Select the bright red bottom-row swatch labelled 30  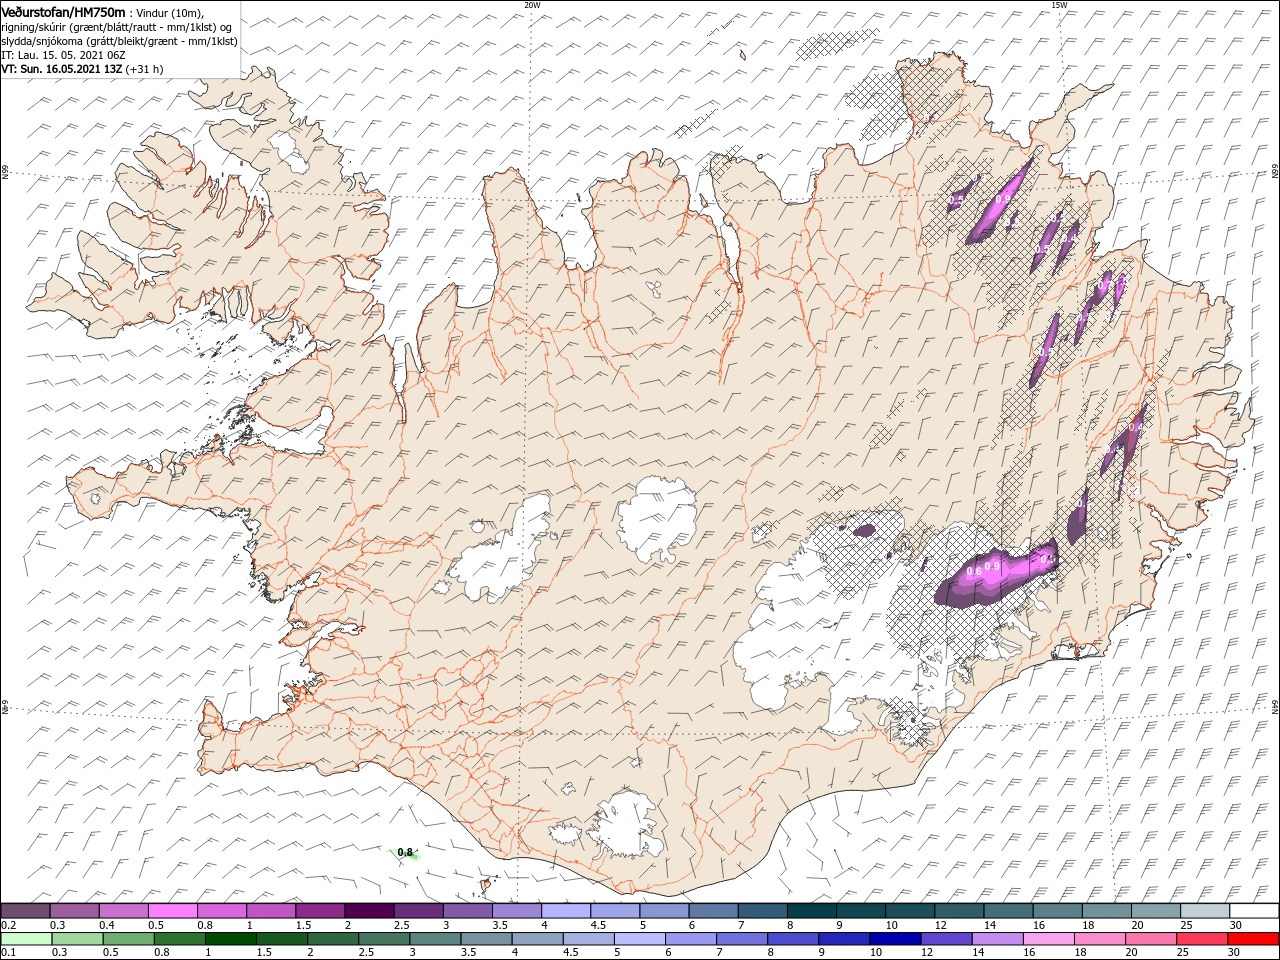(x=1254, y=939)
